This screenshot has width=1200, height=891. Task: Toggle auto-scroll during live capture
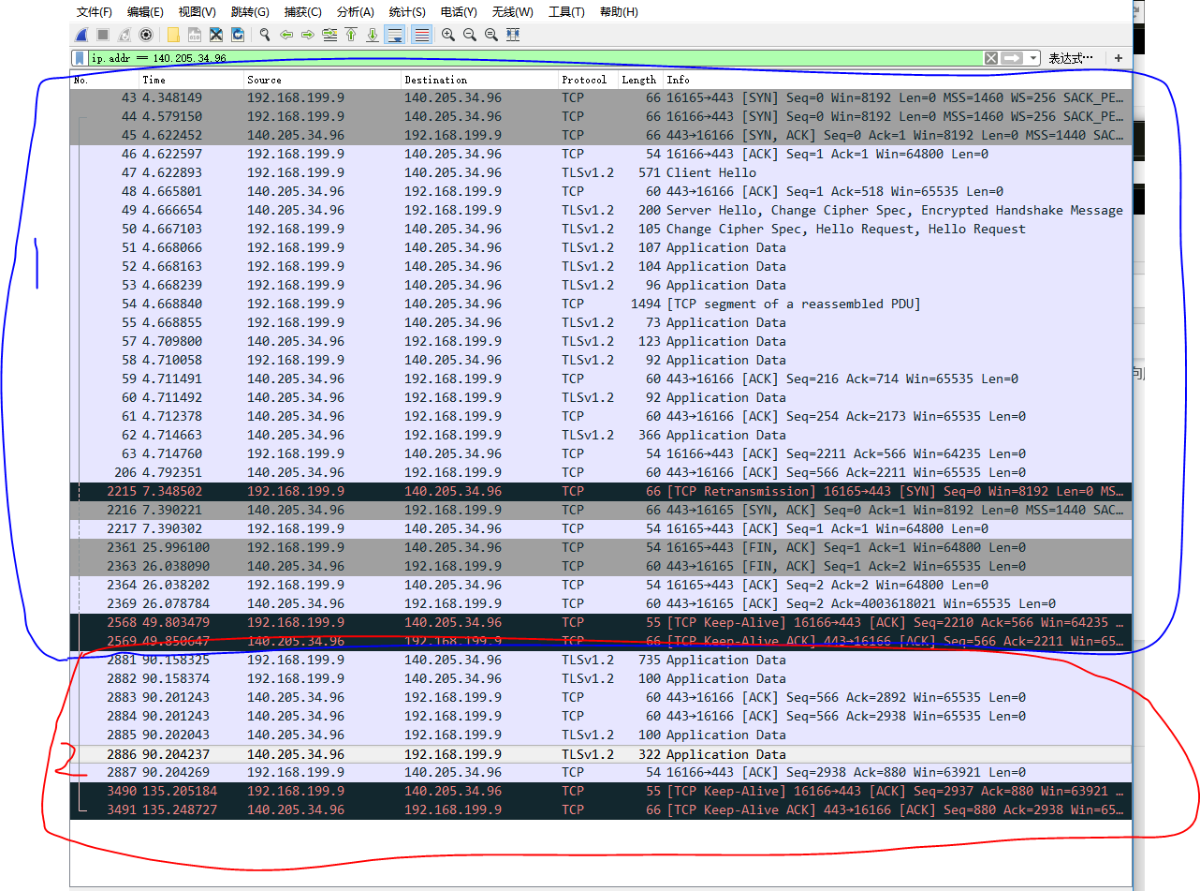point(394,35)
